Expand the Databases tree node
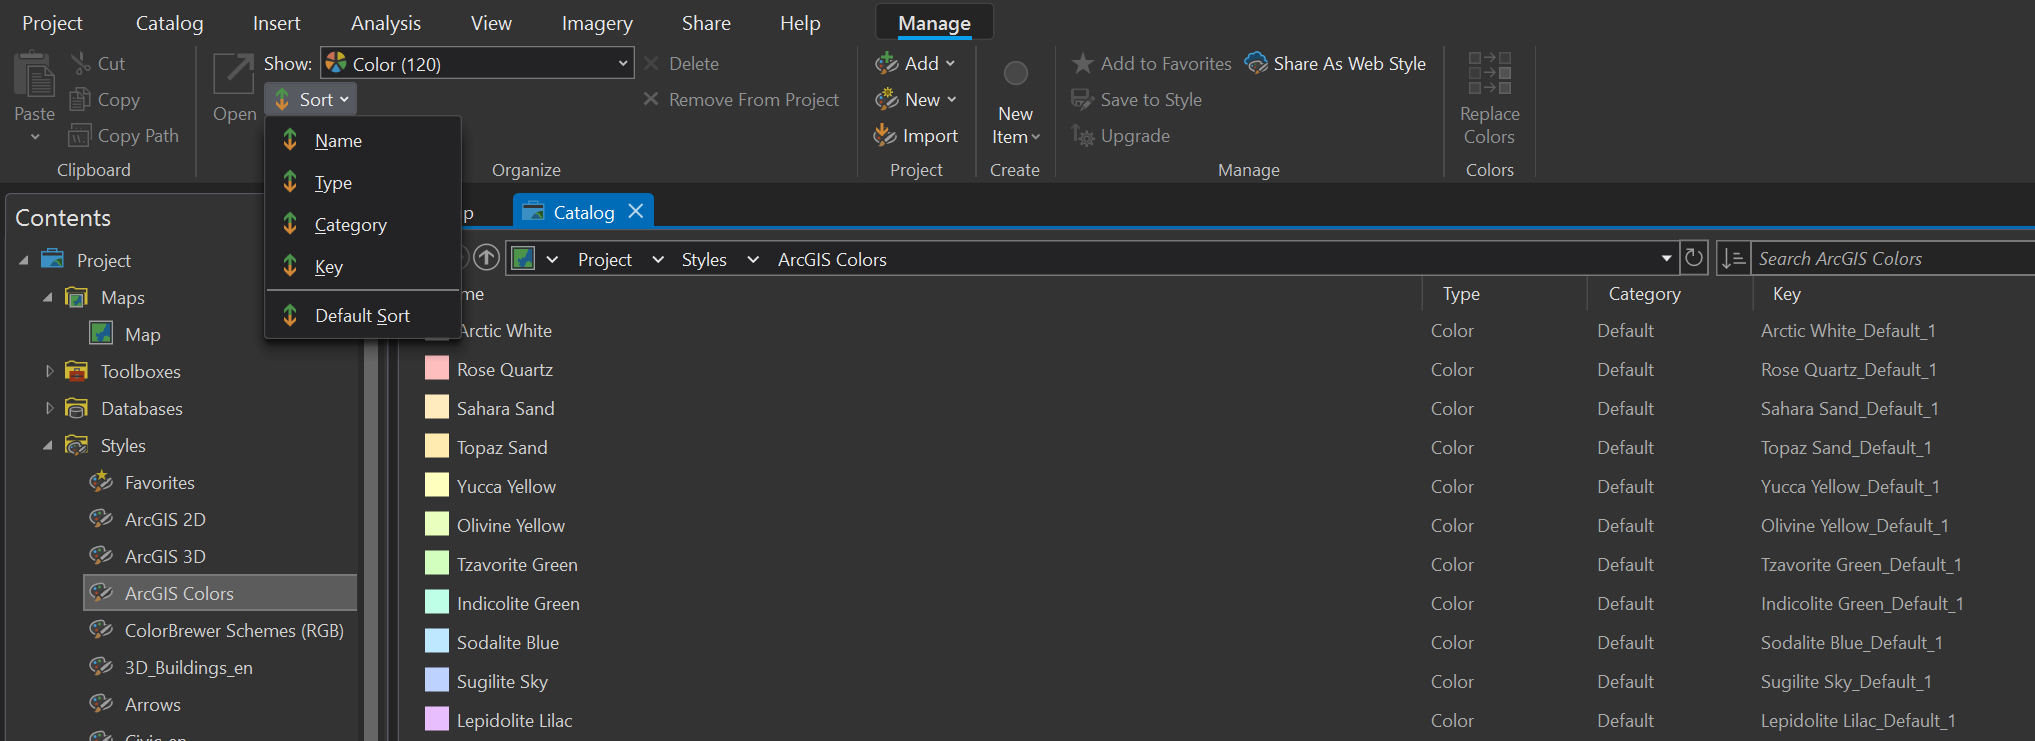The image size is (2035, 741). coord(48,408)
